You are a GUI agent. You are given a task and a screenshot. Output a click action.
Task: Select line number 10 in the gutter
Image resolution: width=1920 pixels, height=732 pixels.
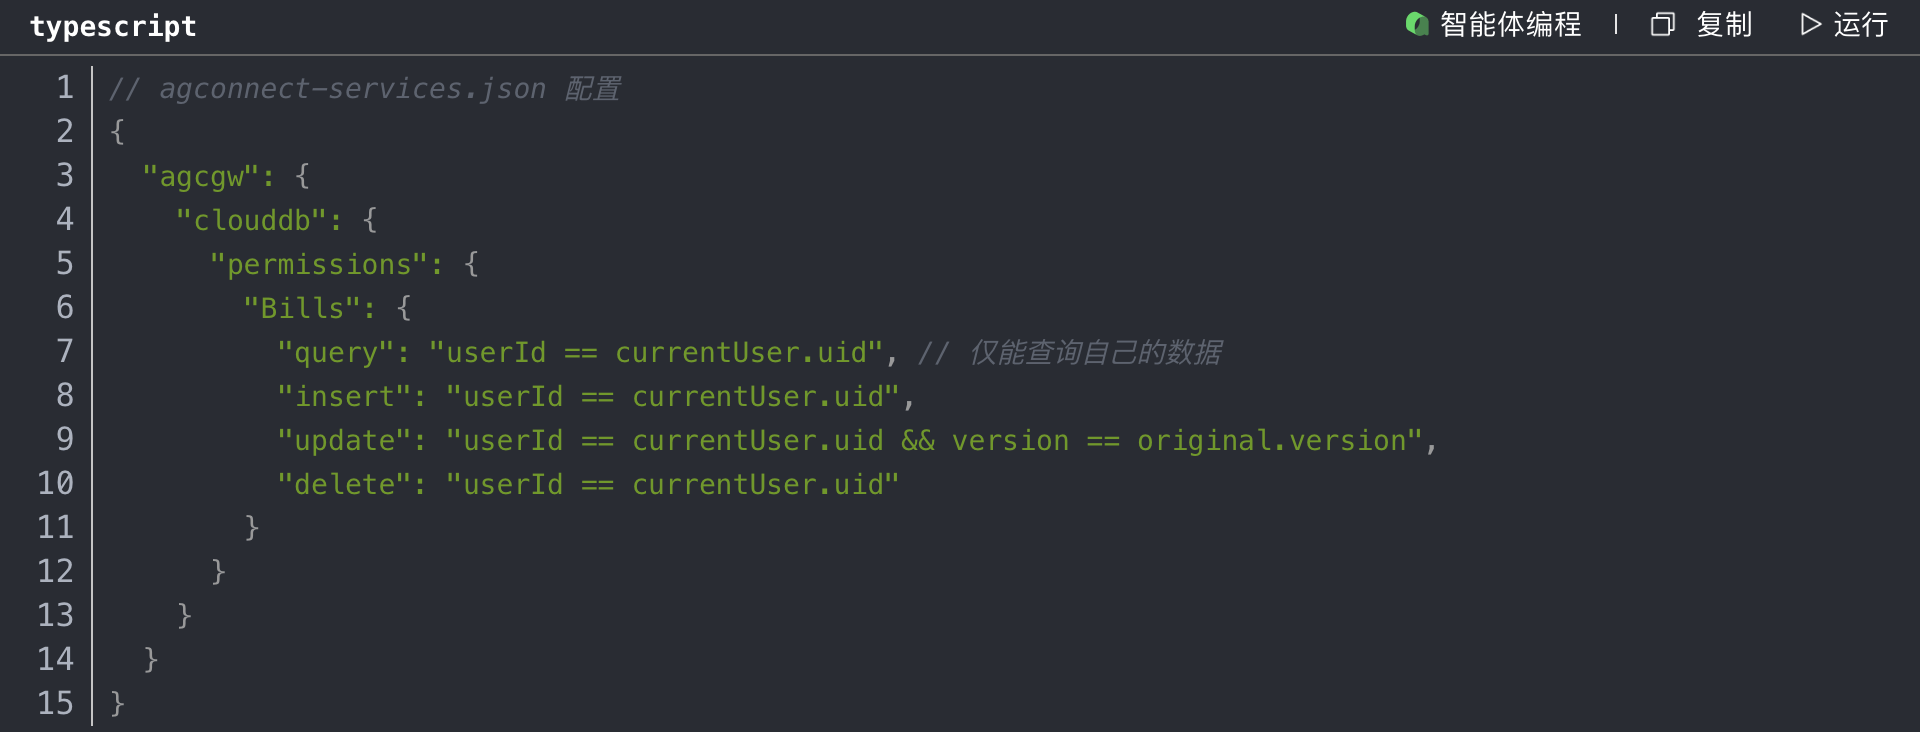[x=56, y=484]
